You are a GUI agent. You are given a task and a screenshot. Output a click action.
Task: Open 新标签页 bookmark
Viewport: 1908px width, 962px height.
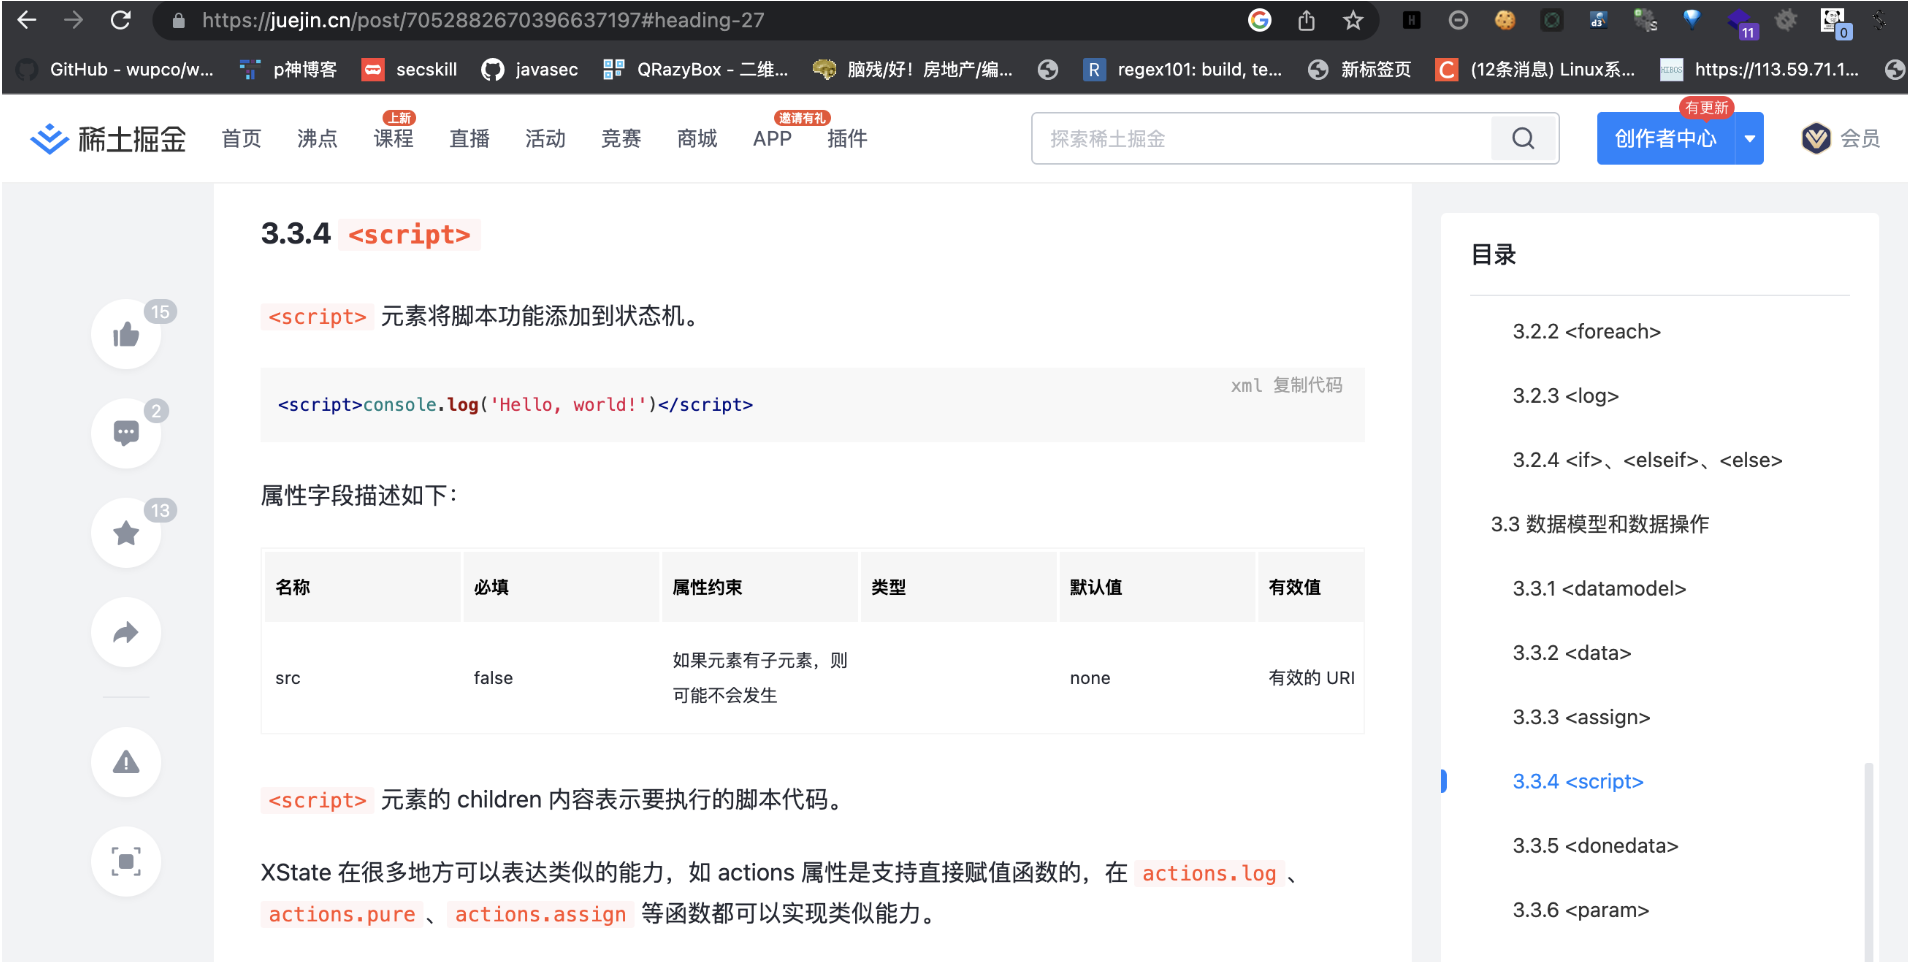[1359, 69]
